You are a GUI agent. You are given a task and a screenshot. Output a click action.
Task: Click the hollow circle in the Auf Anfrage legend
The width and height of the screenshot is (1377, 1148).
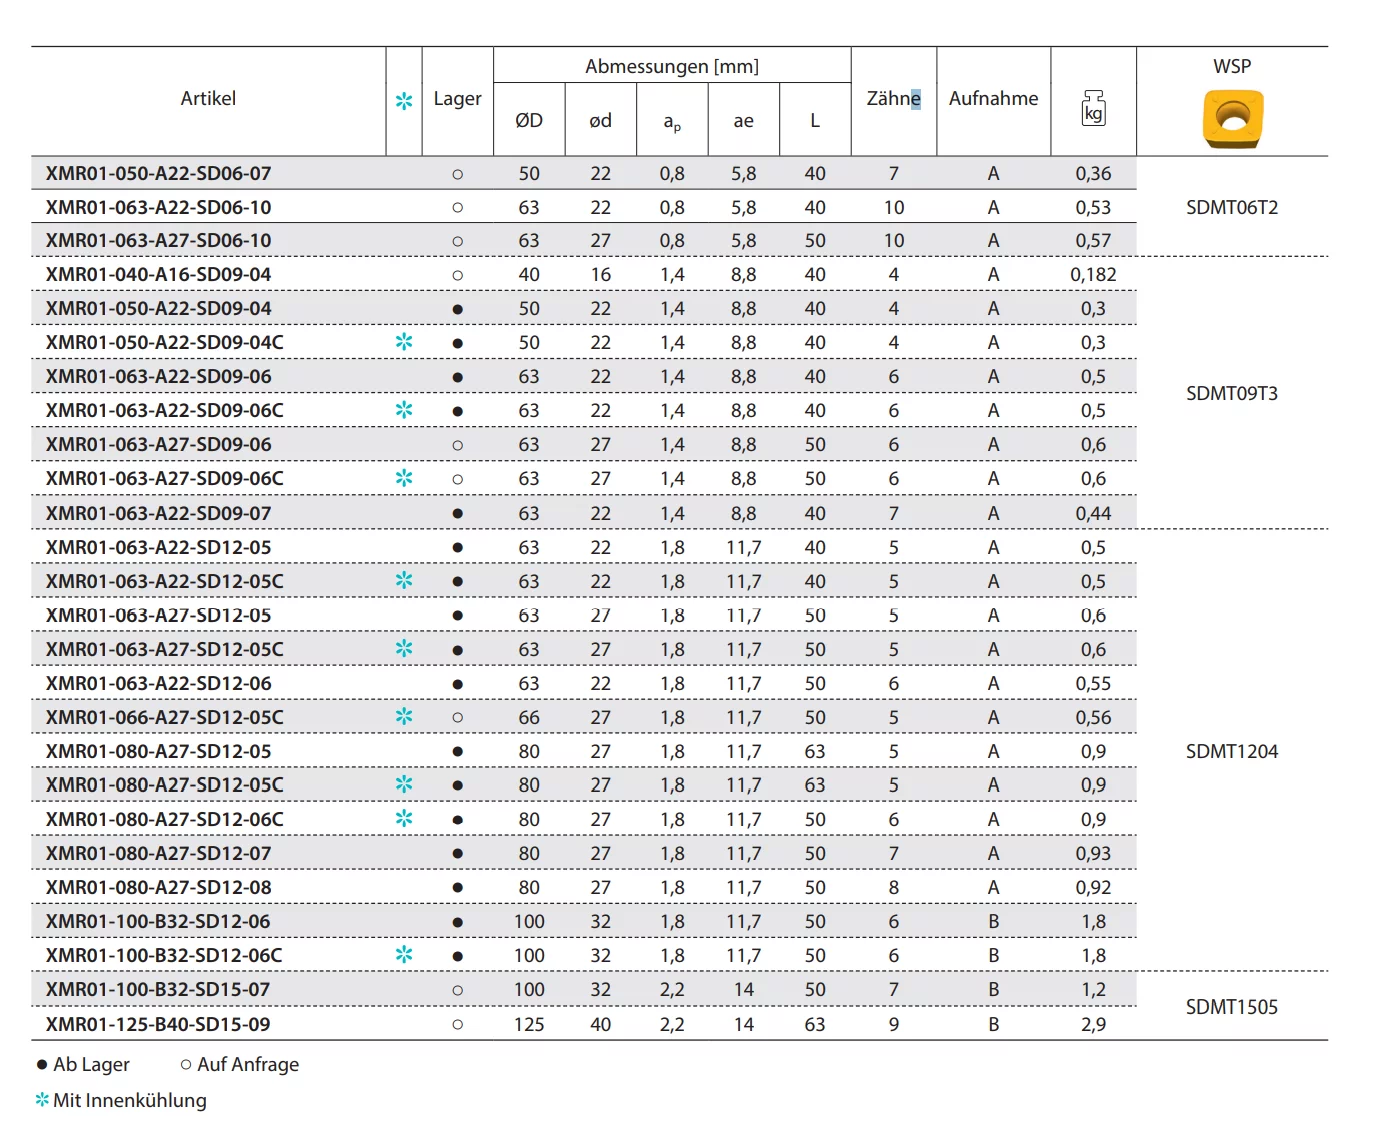tap(186, 1065)
